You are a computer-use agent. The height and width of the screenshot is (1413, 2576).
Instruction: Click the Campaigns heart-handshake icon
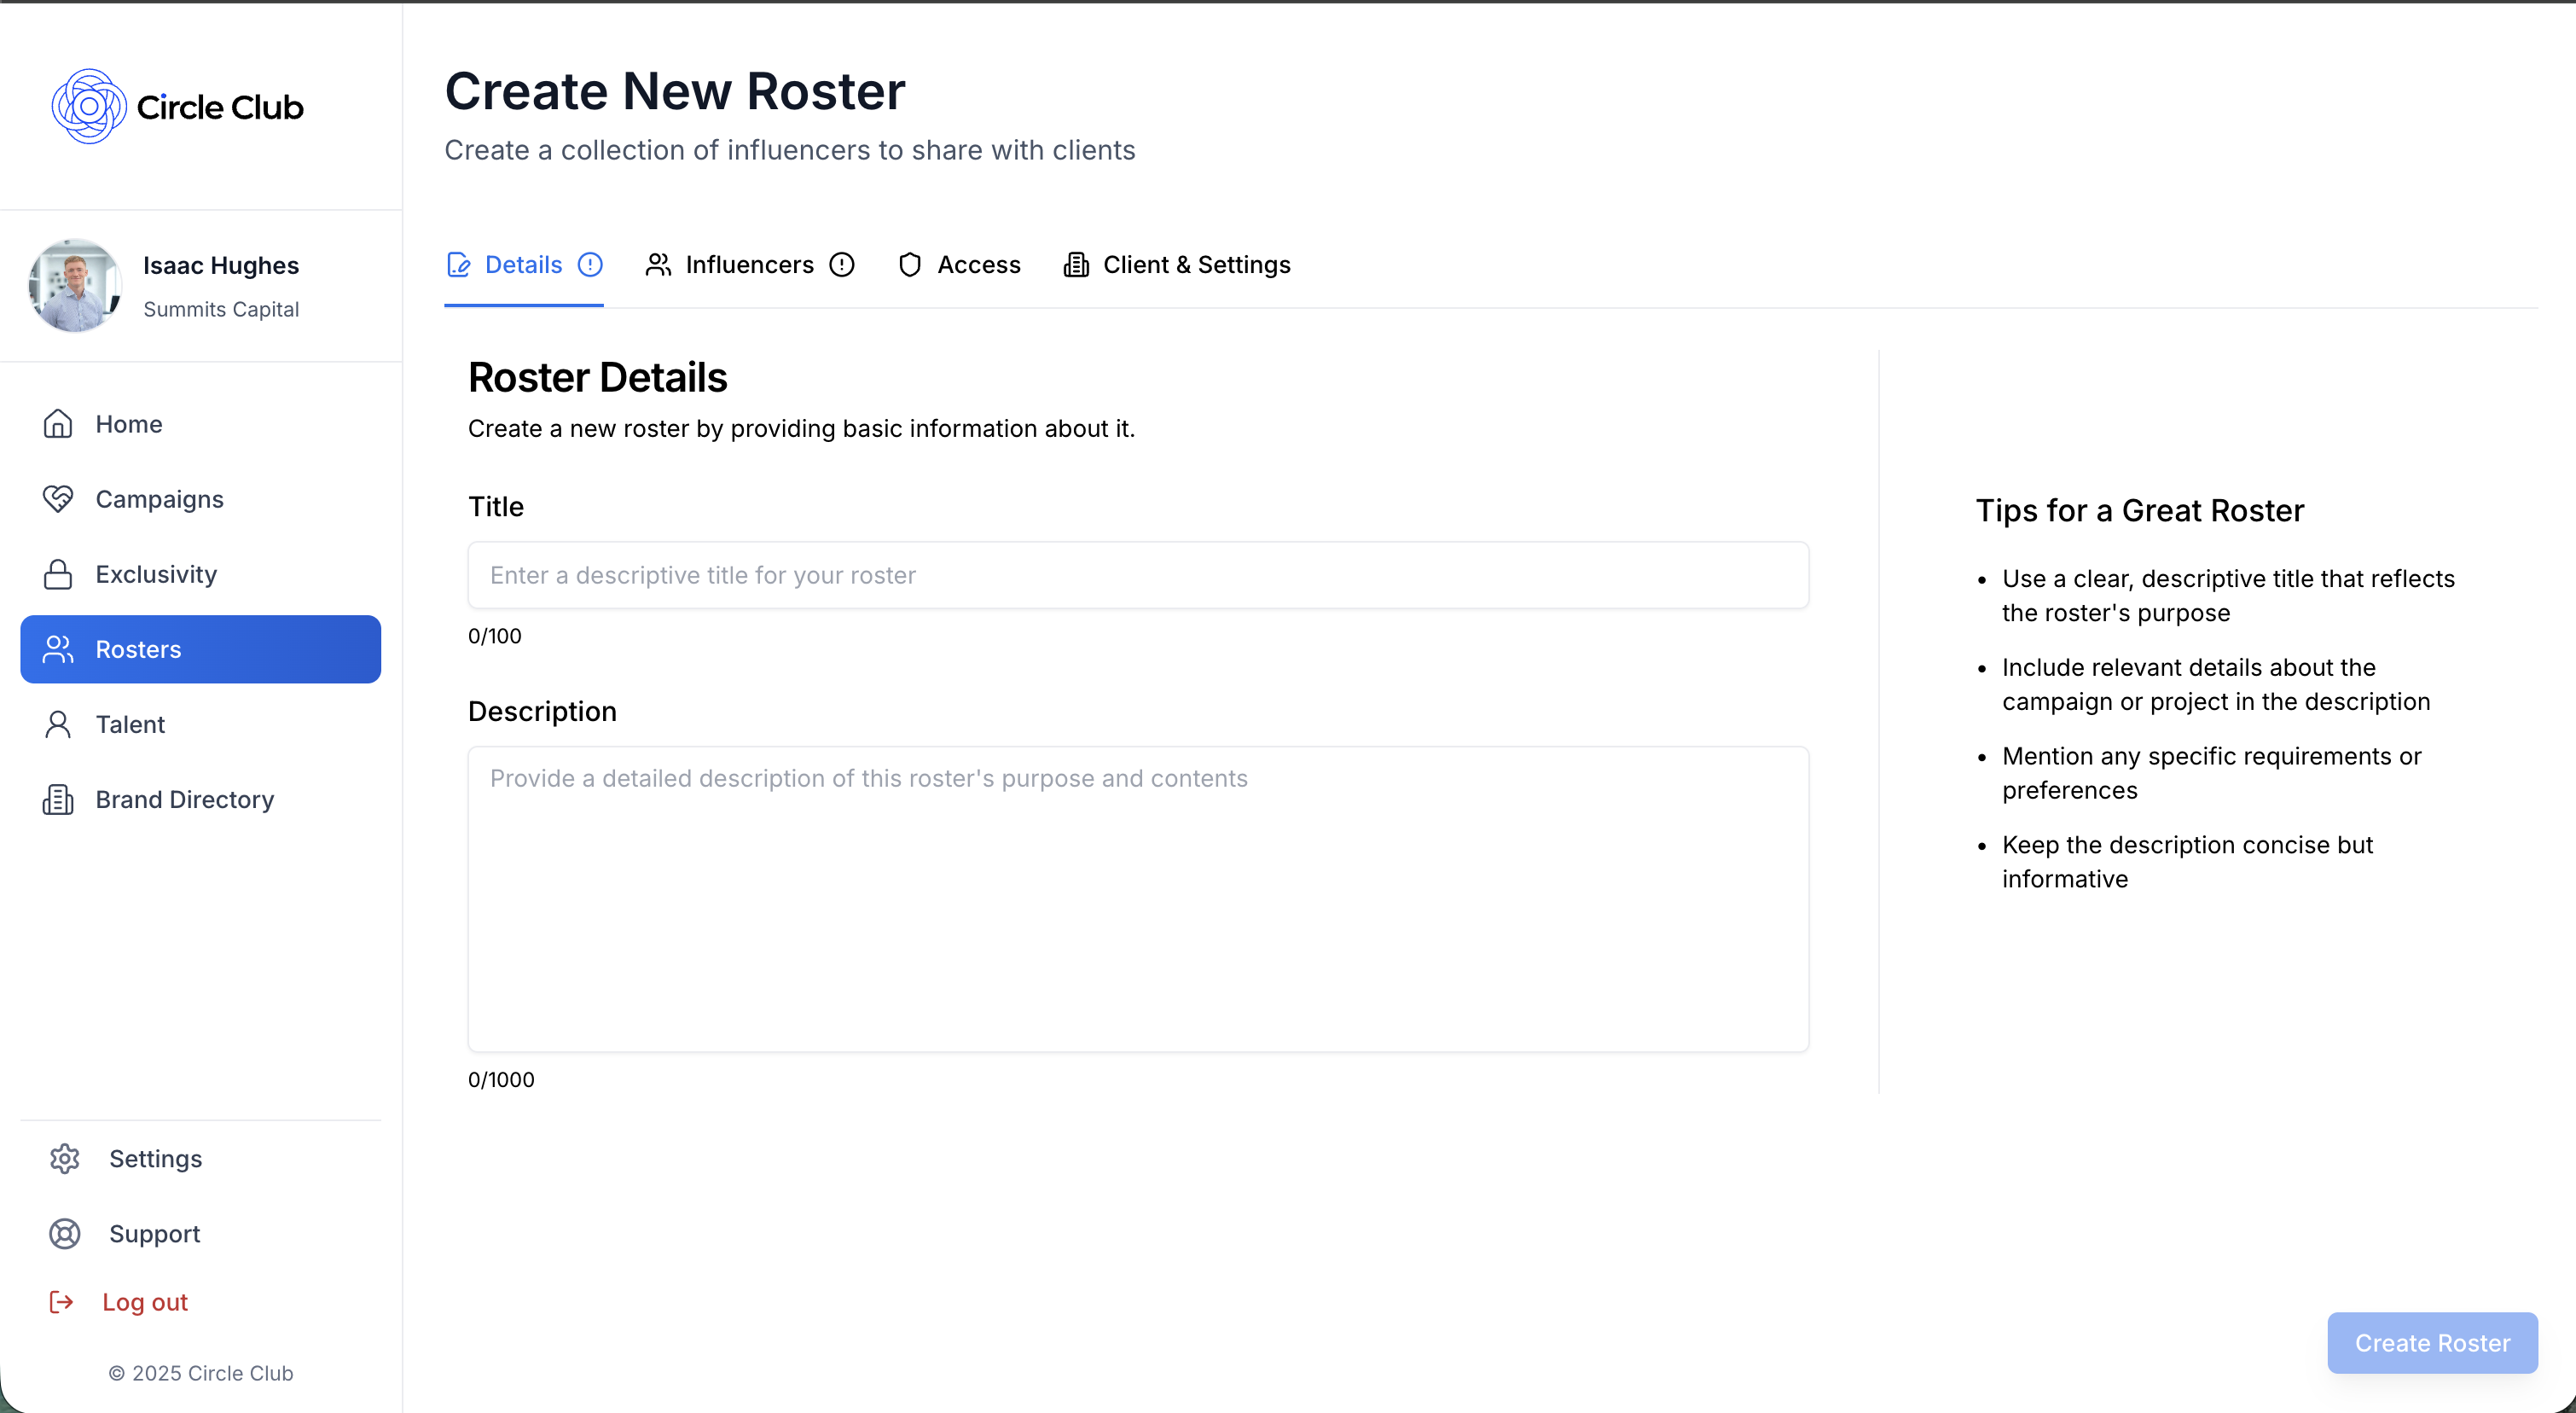pos(58,499)
